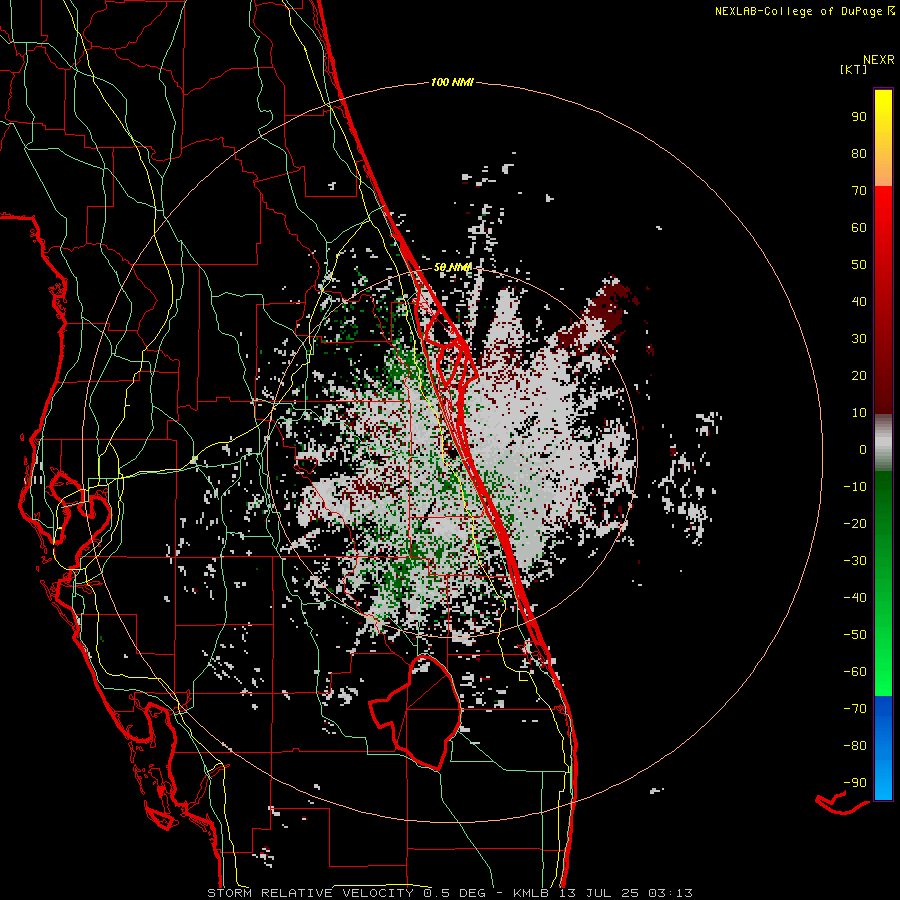Image resolution: width=900 pixels, height=900 pixels.
Task: Click the -60 scale label
Action: click(855, 672)
